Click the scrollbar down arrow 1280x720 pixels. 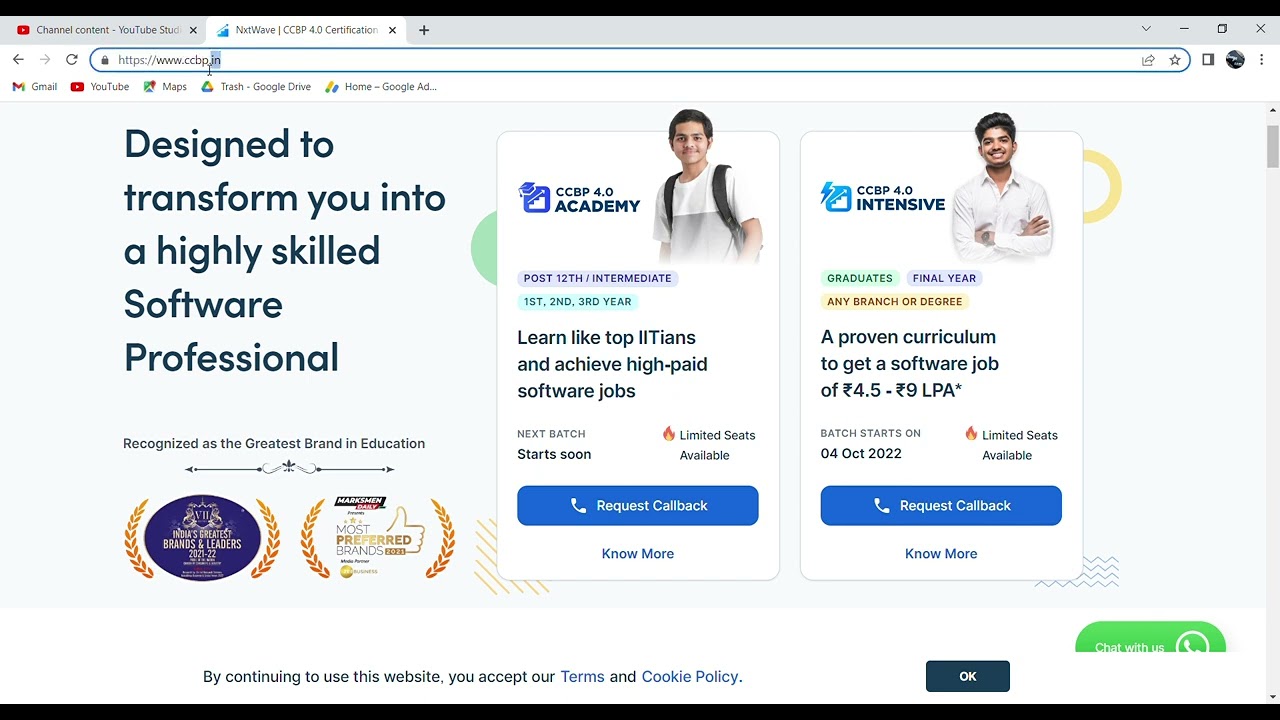(1273, 696)
